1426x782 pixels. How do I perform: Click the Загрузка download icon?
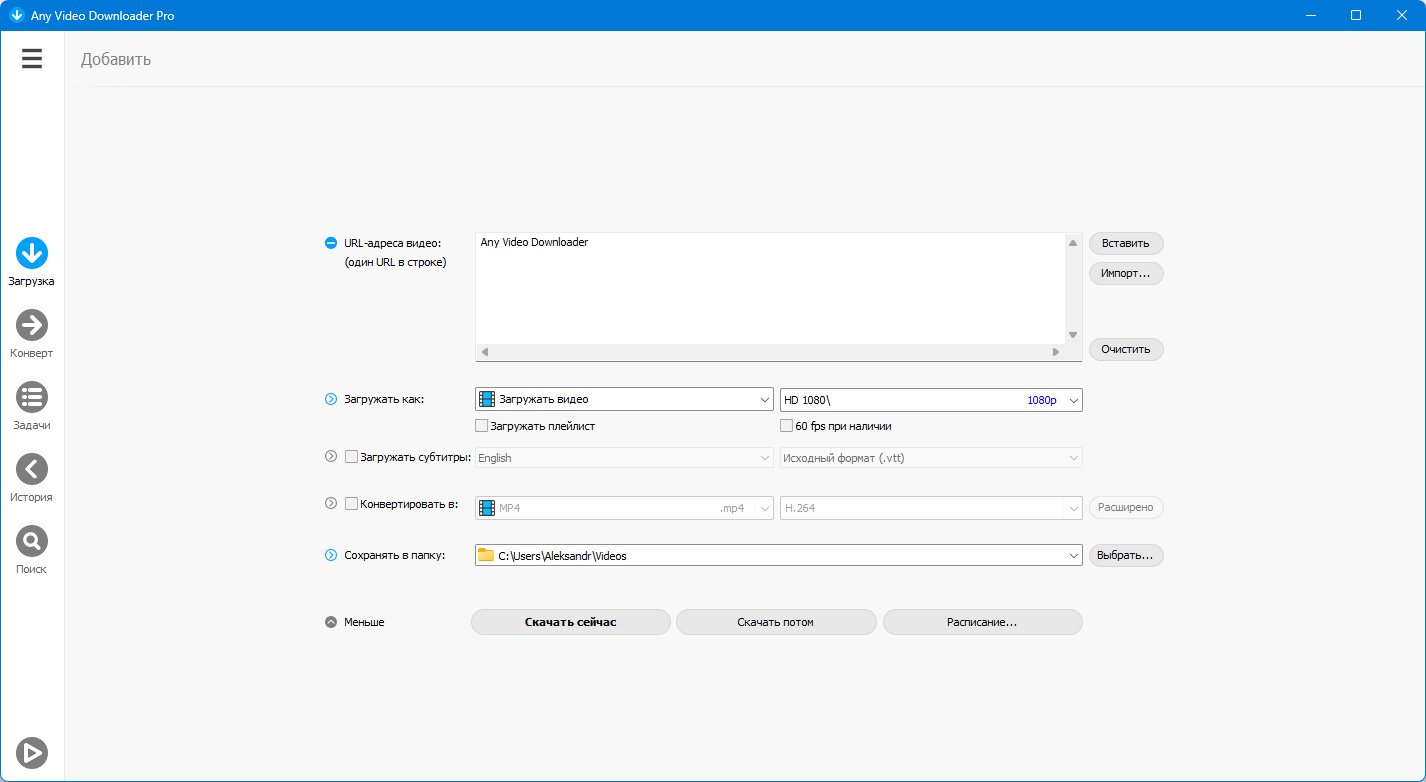[32, 253]
